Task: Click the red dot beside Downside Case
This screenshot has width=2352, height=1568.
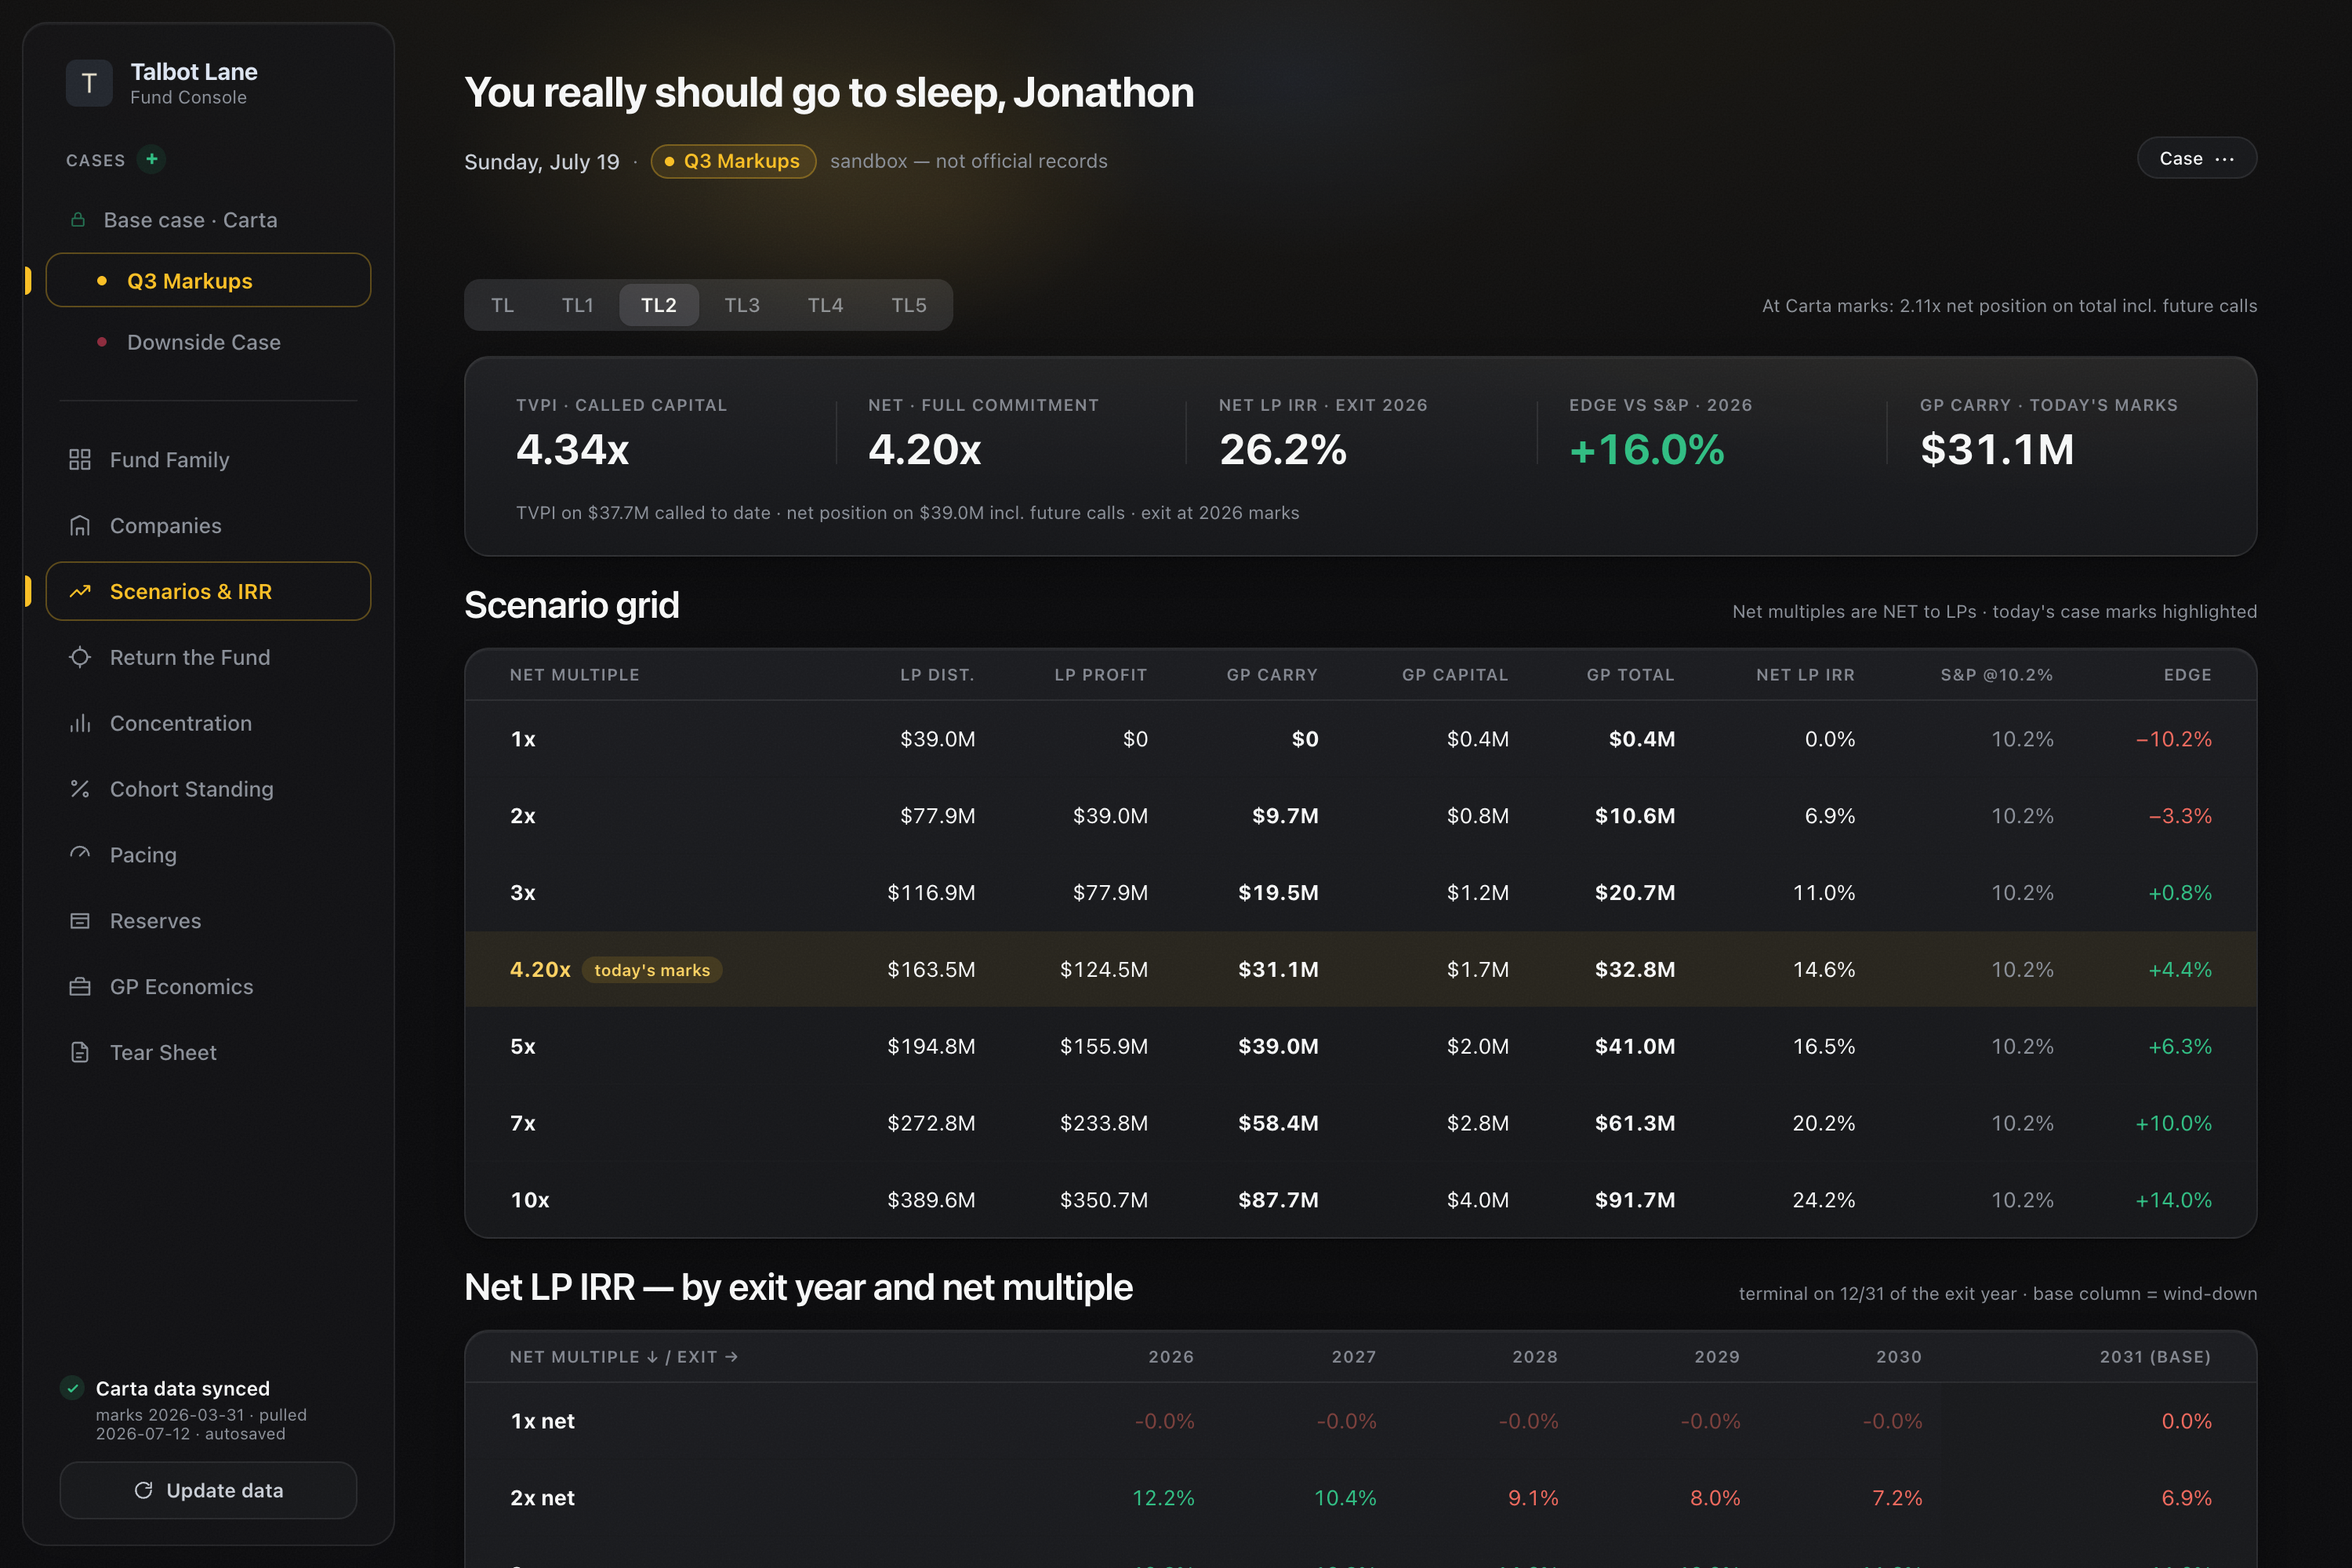Action: [102, 342]
